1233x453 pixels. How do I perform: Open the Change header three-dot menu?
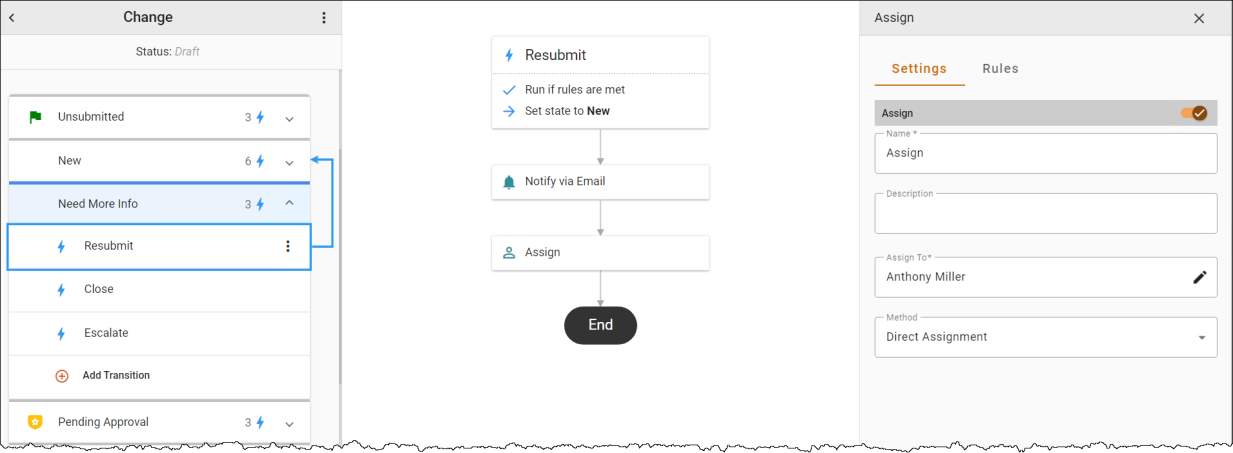click(x=323, y=18)
